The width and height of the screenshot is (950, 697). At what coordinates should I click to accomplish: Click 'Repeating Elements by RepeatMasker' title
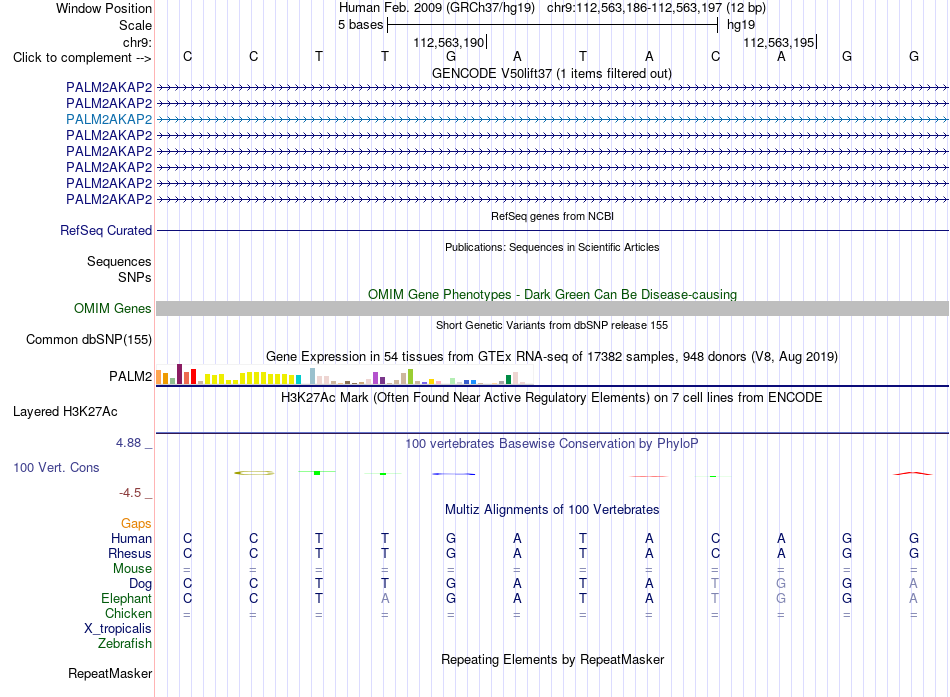[x=552, y=659]
